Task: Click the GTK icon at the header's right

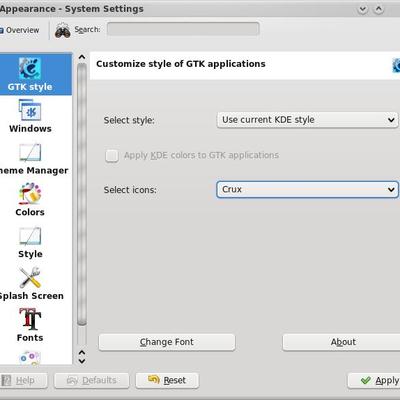Action: (396, 65)
